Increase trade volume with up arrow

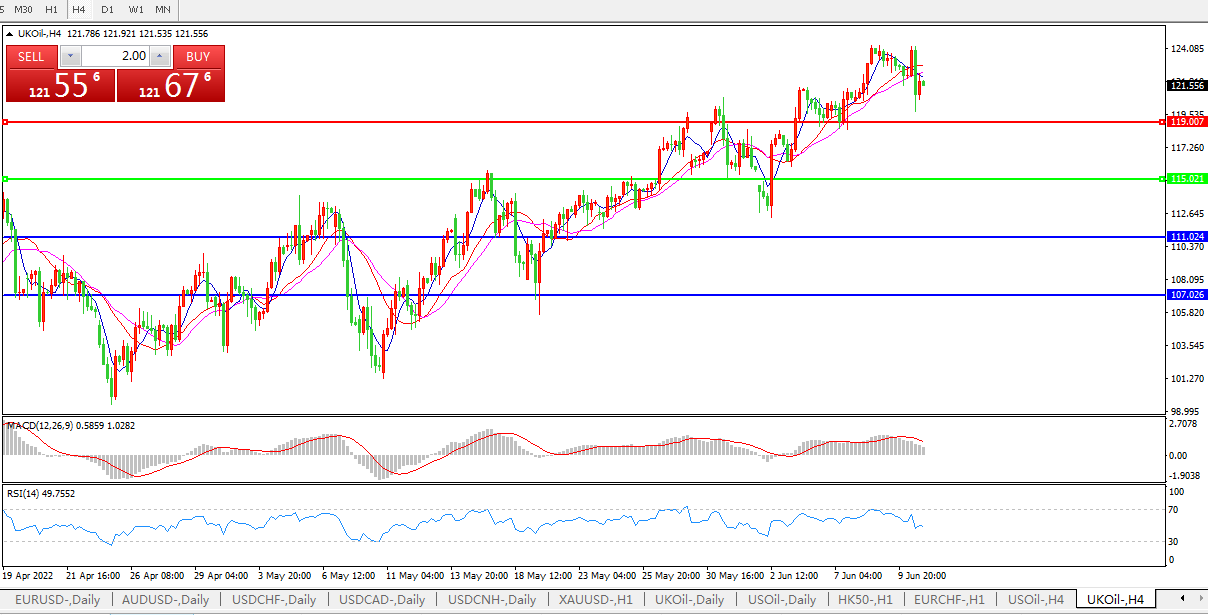pyautogui.click(x=159, y=56)
